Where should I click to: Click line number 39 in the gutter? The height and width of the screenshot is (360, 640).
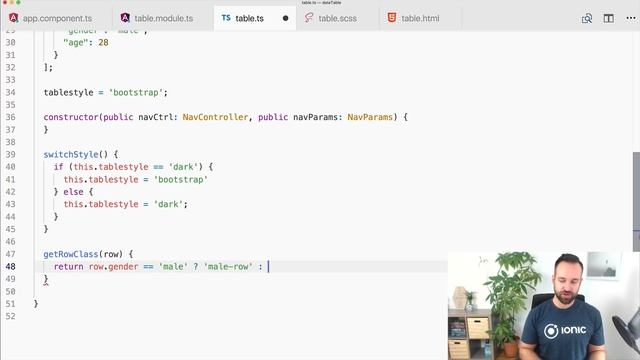click(10, 155)
